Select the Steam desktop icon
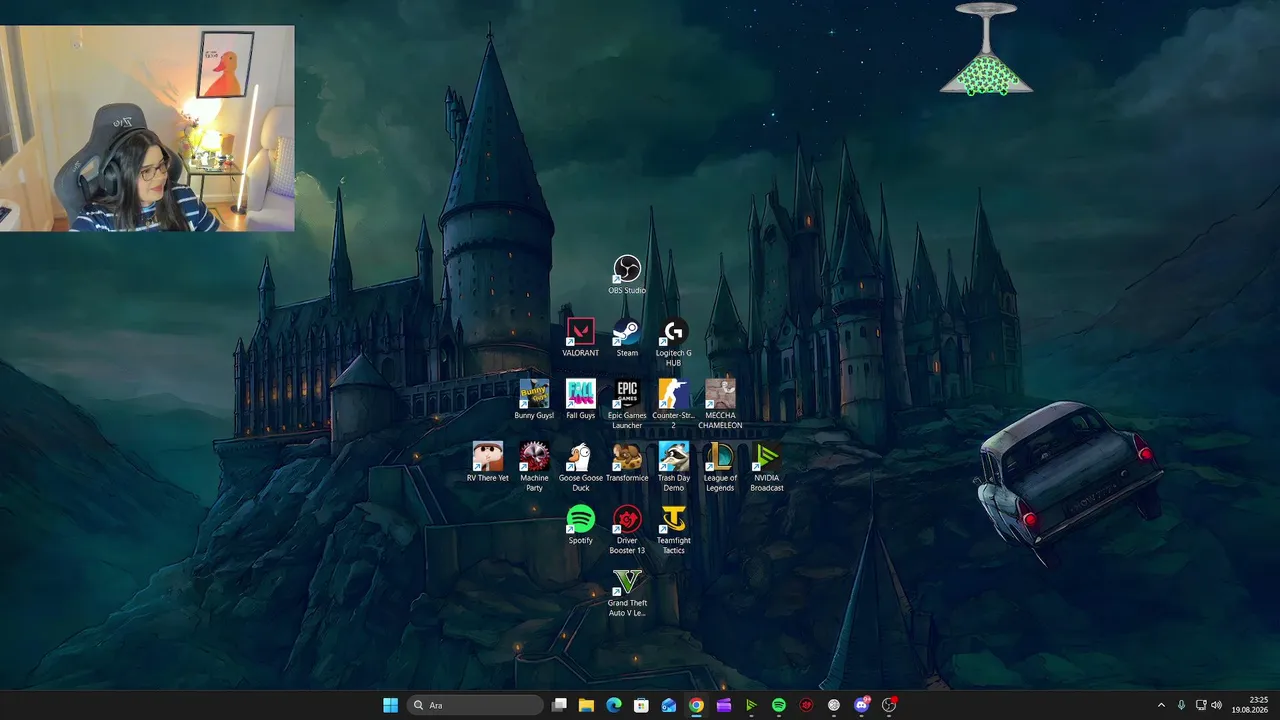 click(x=627, y=338)
